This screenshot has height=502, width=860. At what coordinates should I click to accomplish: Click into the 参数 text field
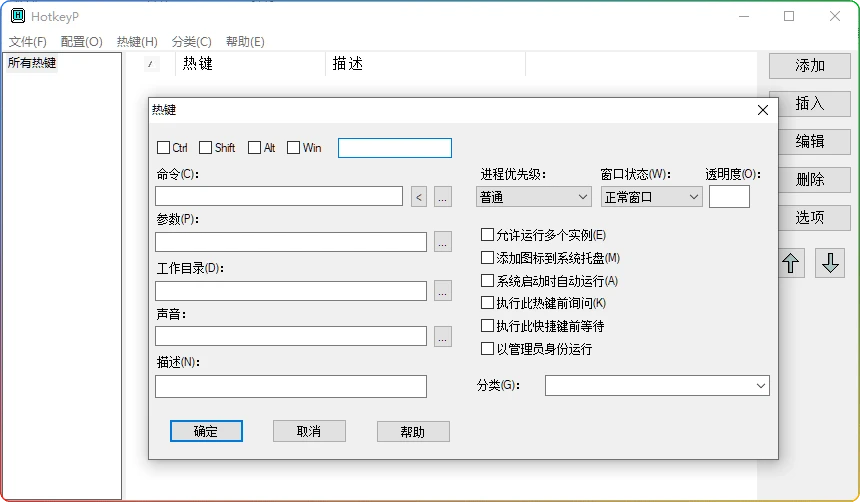(291, 242)
